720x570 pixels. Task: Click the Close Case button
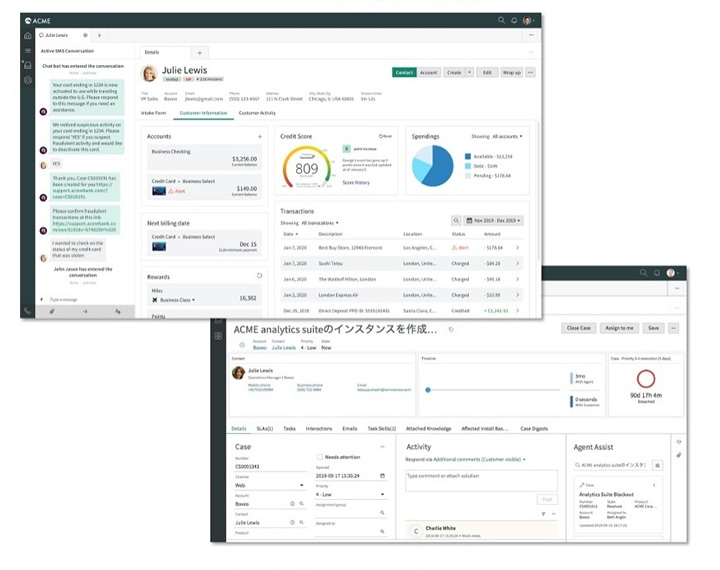[x=579, y=328]
